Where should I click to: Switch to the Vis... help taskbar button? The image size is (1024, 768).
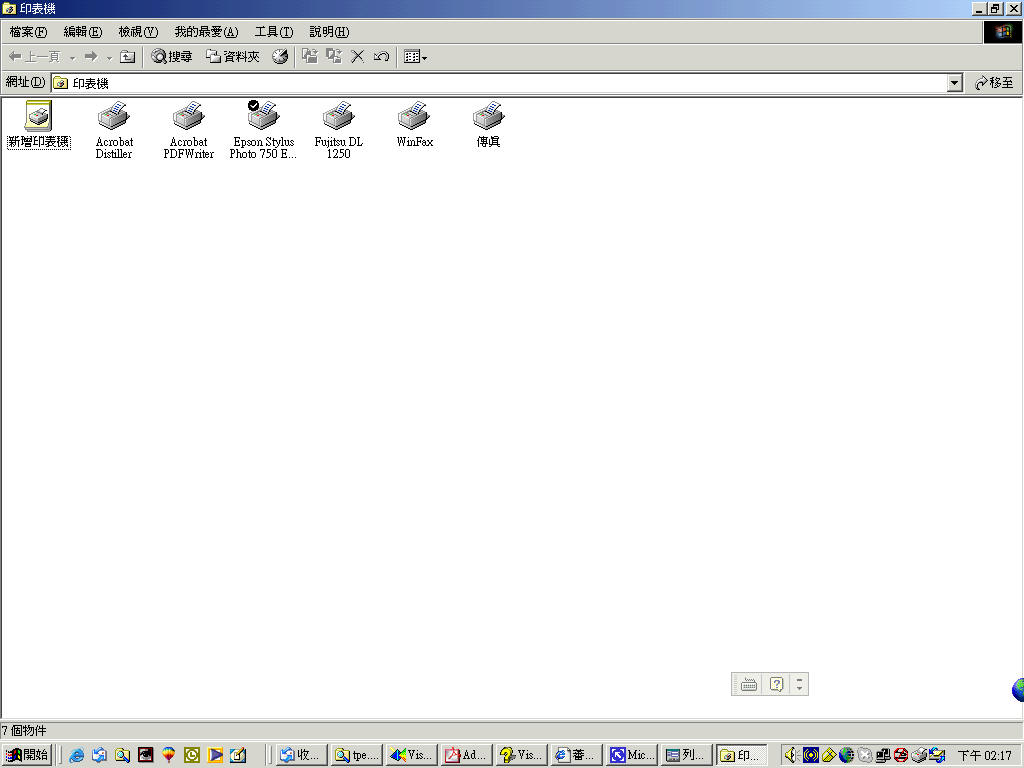point(521,756)
